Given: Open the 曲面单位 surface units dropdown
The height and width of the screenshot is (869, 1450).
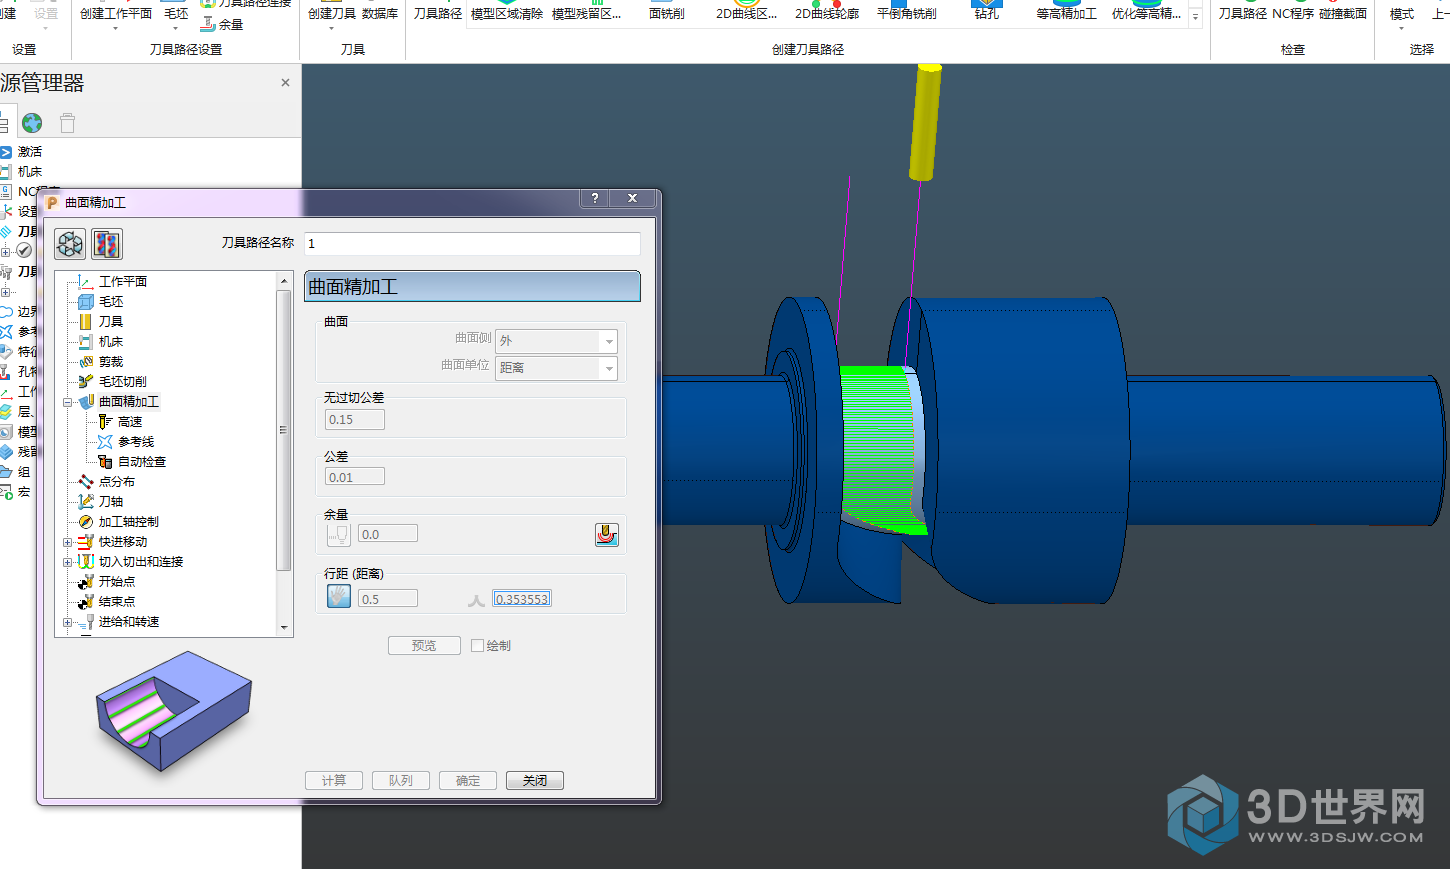Looking at the screenshot, I should 608,368.
